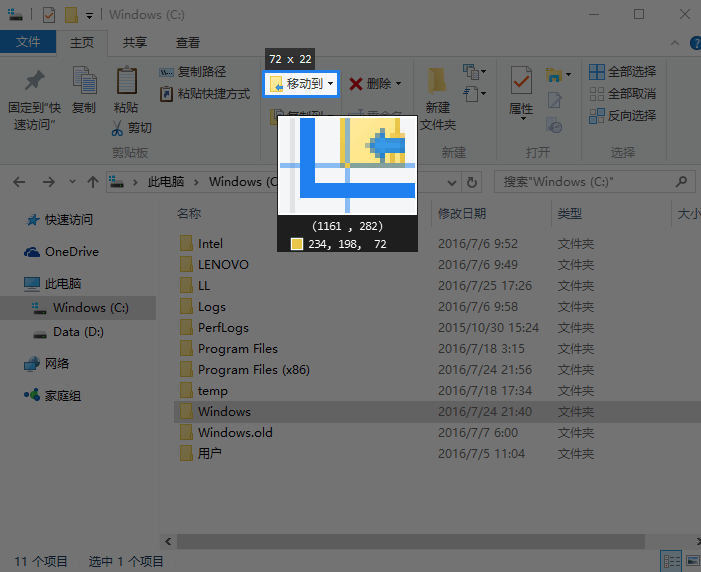Go Up one level arrow
This screenshot has height=572, width=701.
coord(93,182)
